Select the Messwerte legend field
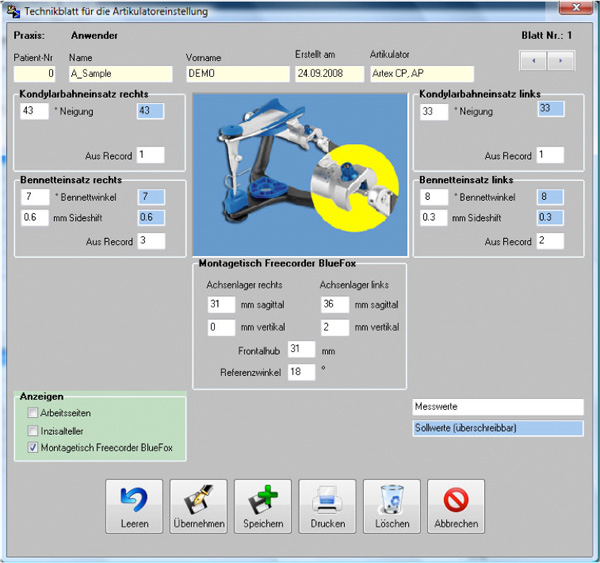Viewport: 600px width, 563px height. [x=498, y=407]
